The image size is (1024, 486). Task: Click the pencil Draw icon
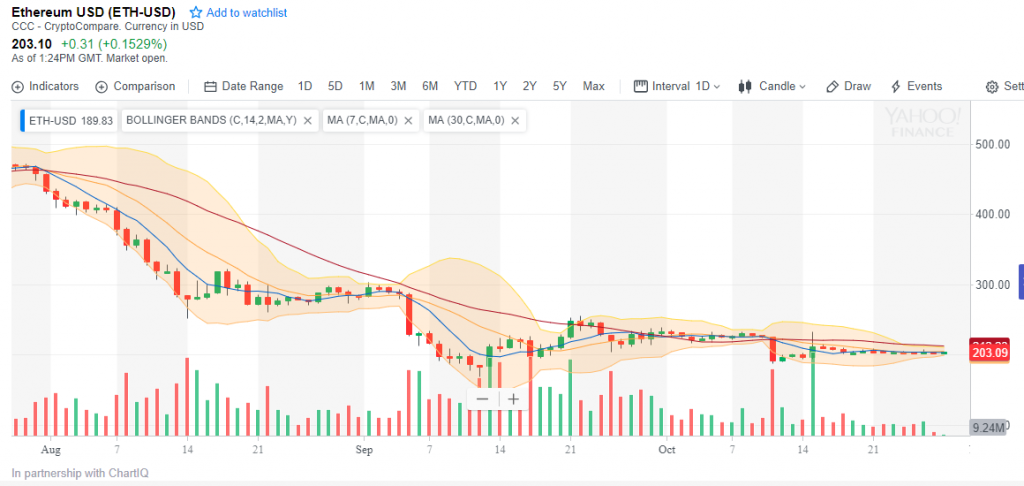[832, 87]
